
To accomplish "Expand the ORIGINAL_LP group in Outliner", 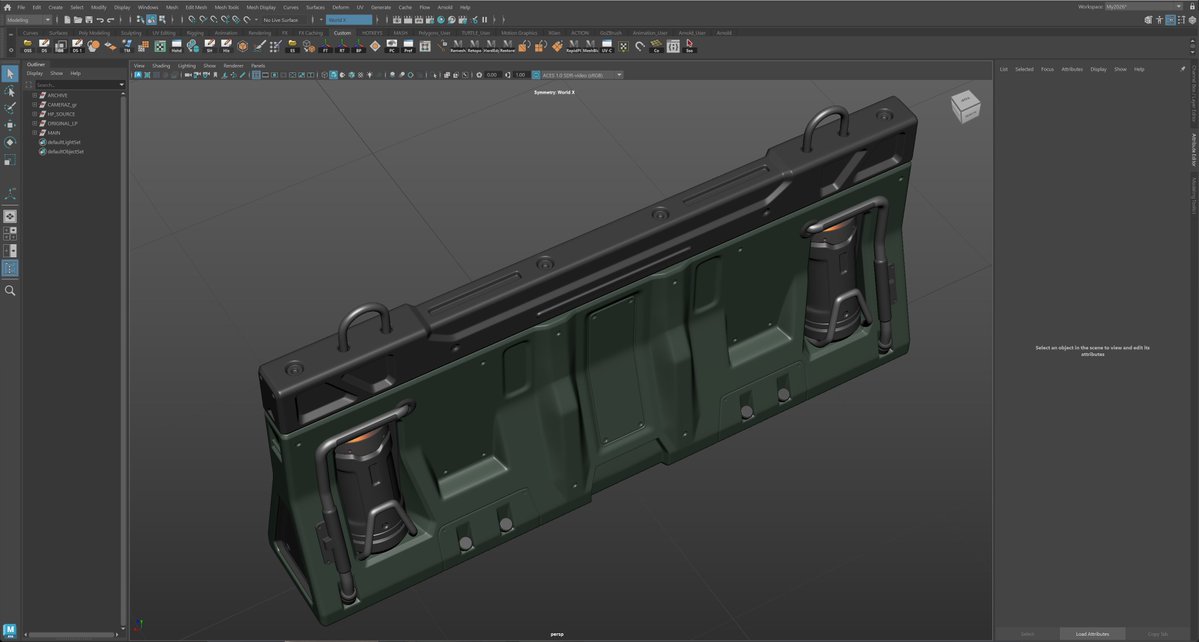I will (x=34, y=123).
